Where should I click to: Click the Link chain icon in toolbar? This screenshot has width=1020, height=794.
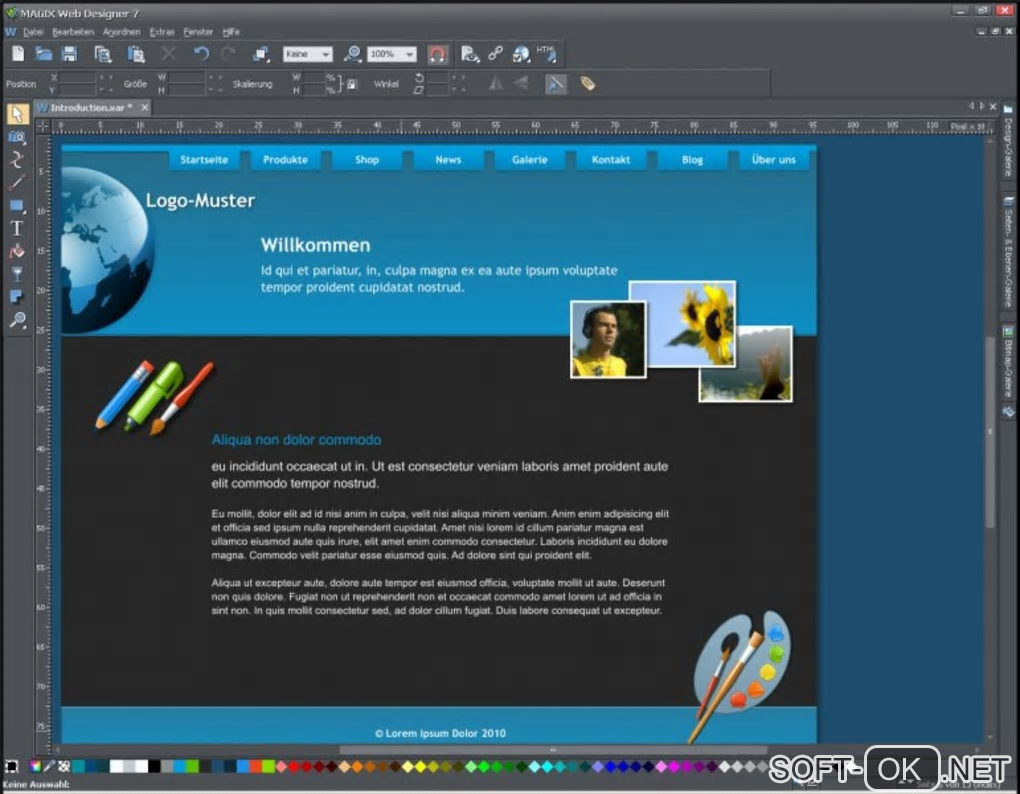coord(496,53)
